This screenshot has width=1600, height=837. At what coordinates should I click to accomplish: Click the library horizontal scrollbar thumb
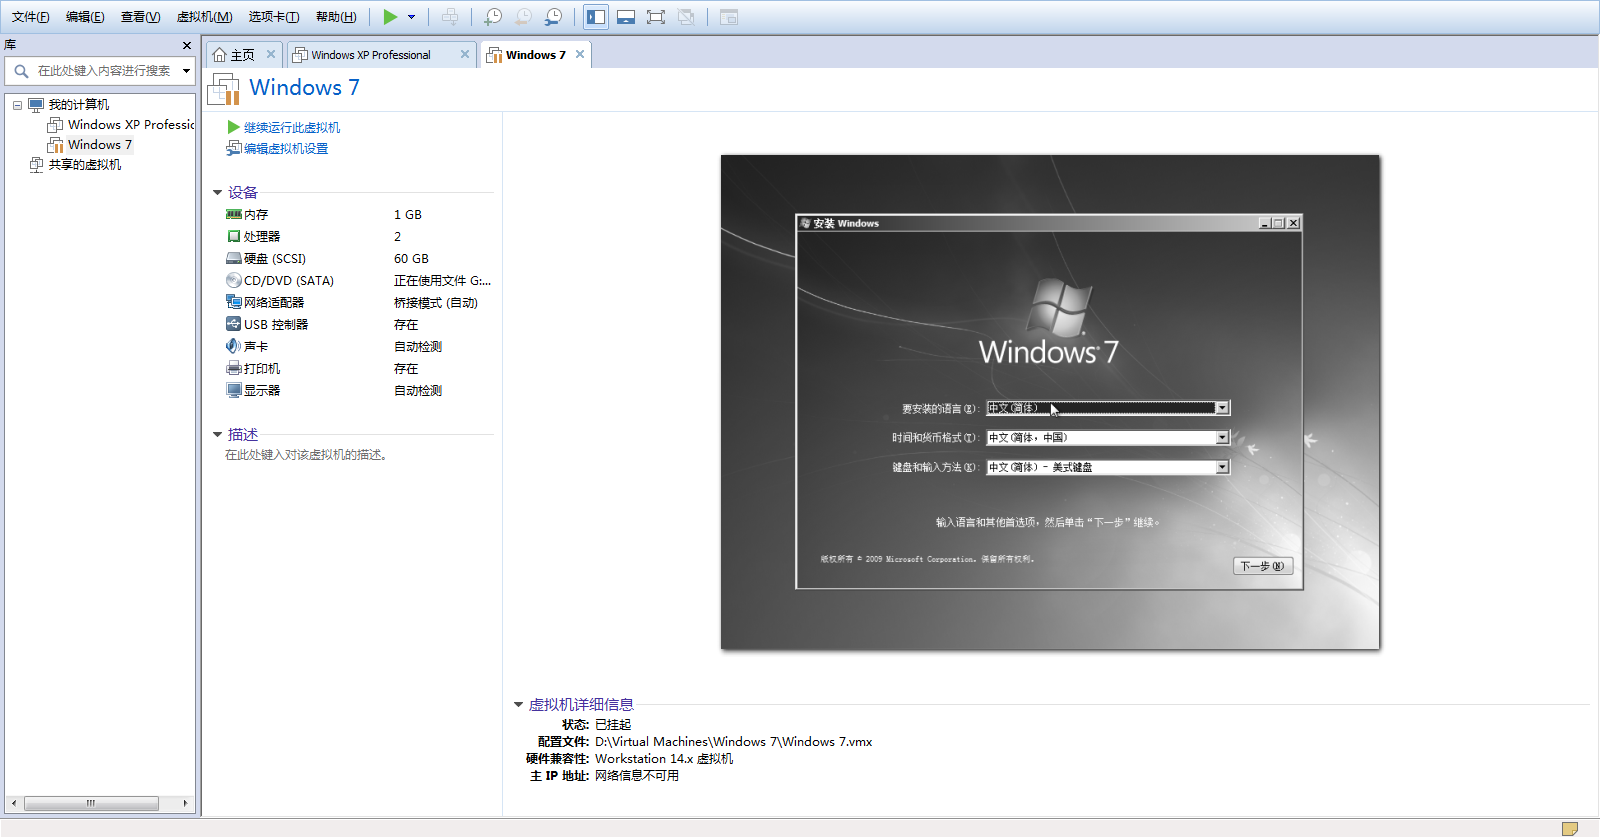click(x=91, y=803)
